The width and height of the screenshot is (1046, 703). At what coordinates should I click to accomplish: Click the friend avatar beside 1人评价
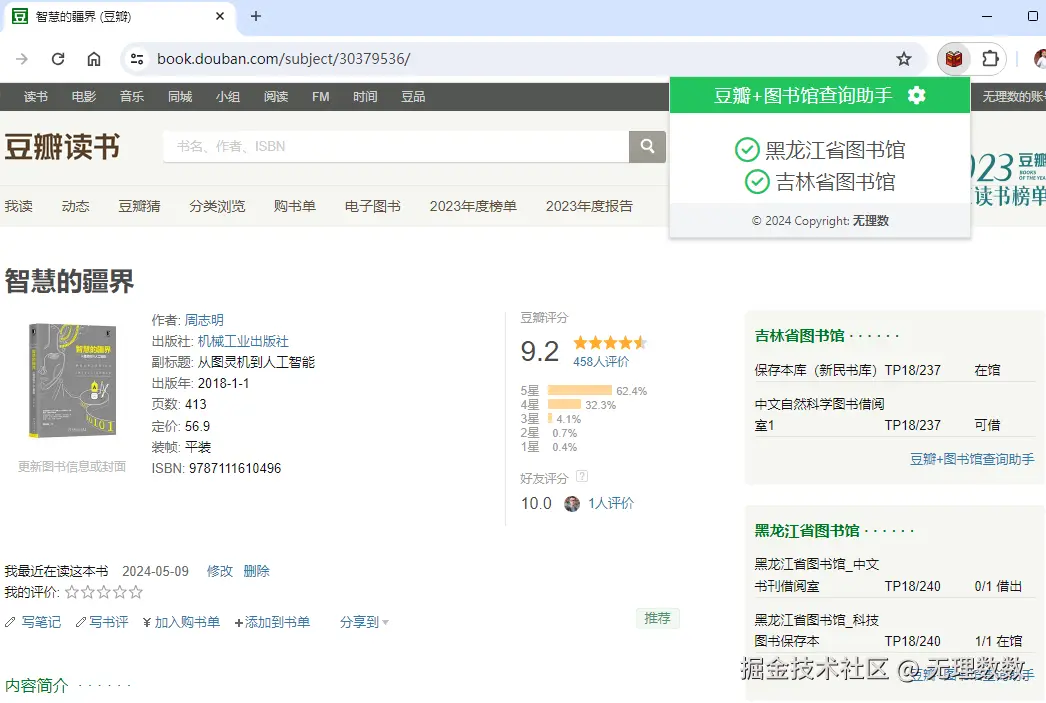pos(572,504)
